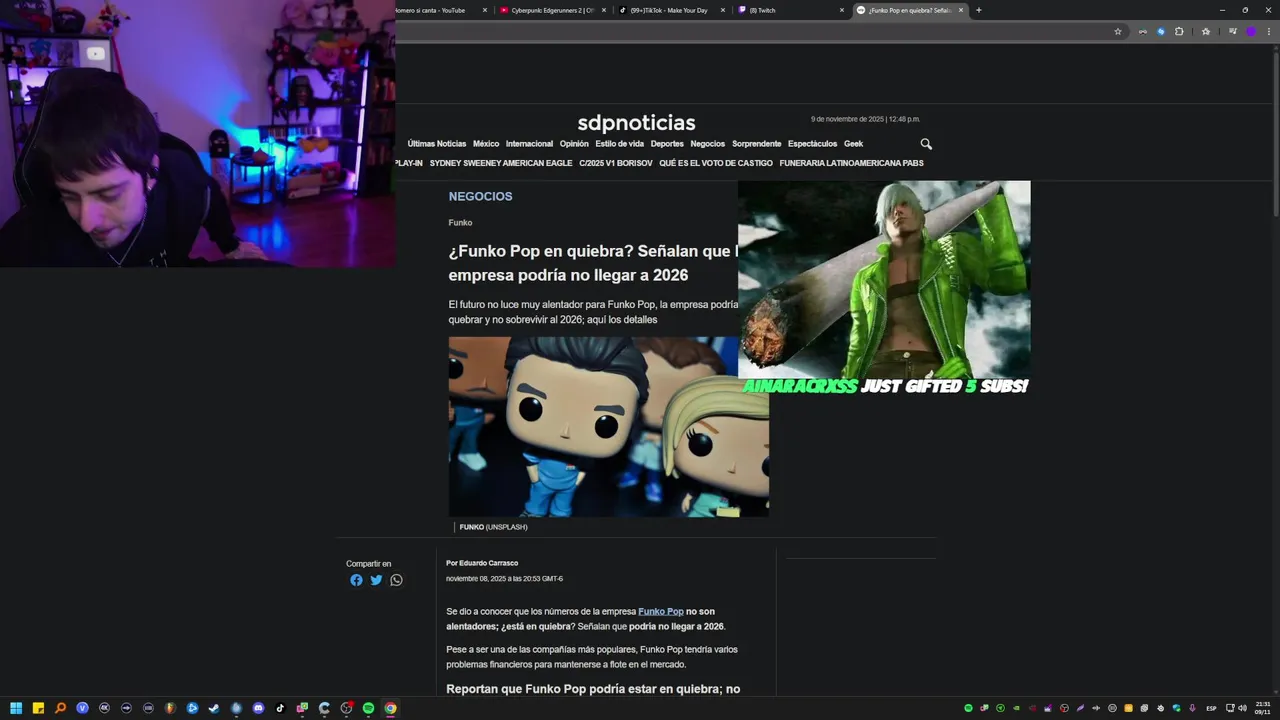Open Discord from the taskbar
Screen dimensions: 1280x720
[258, 708]
